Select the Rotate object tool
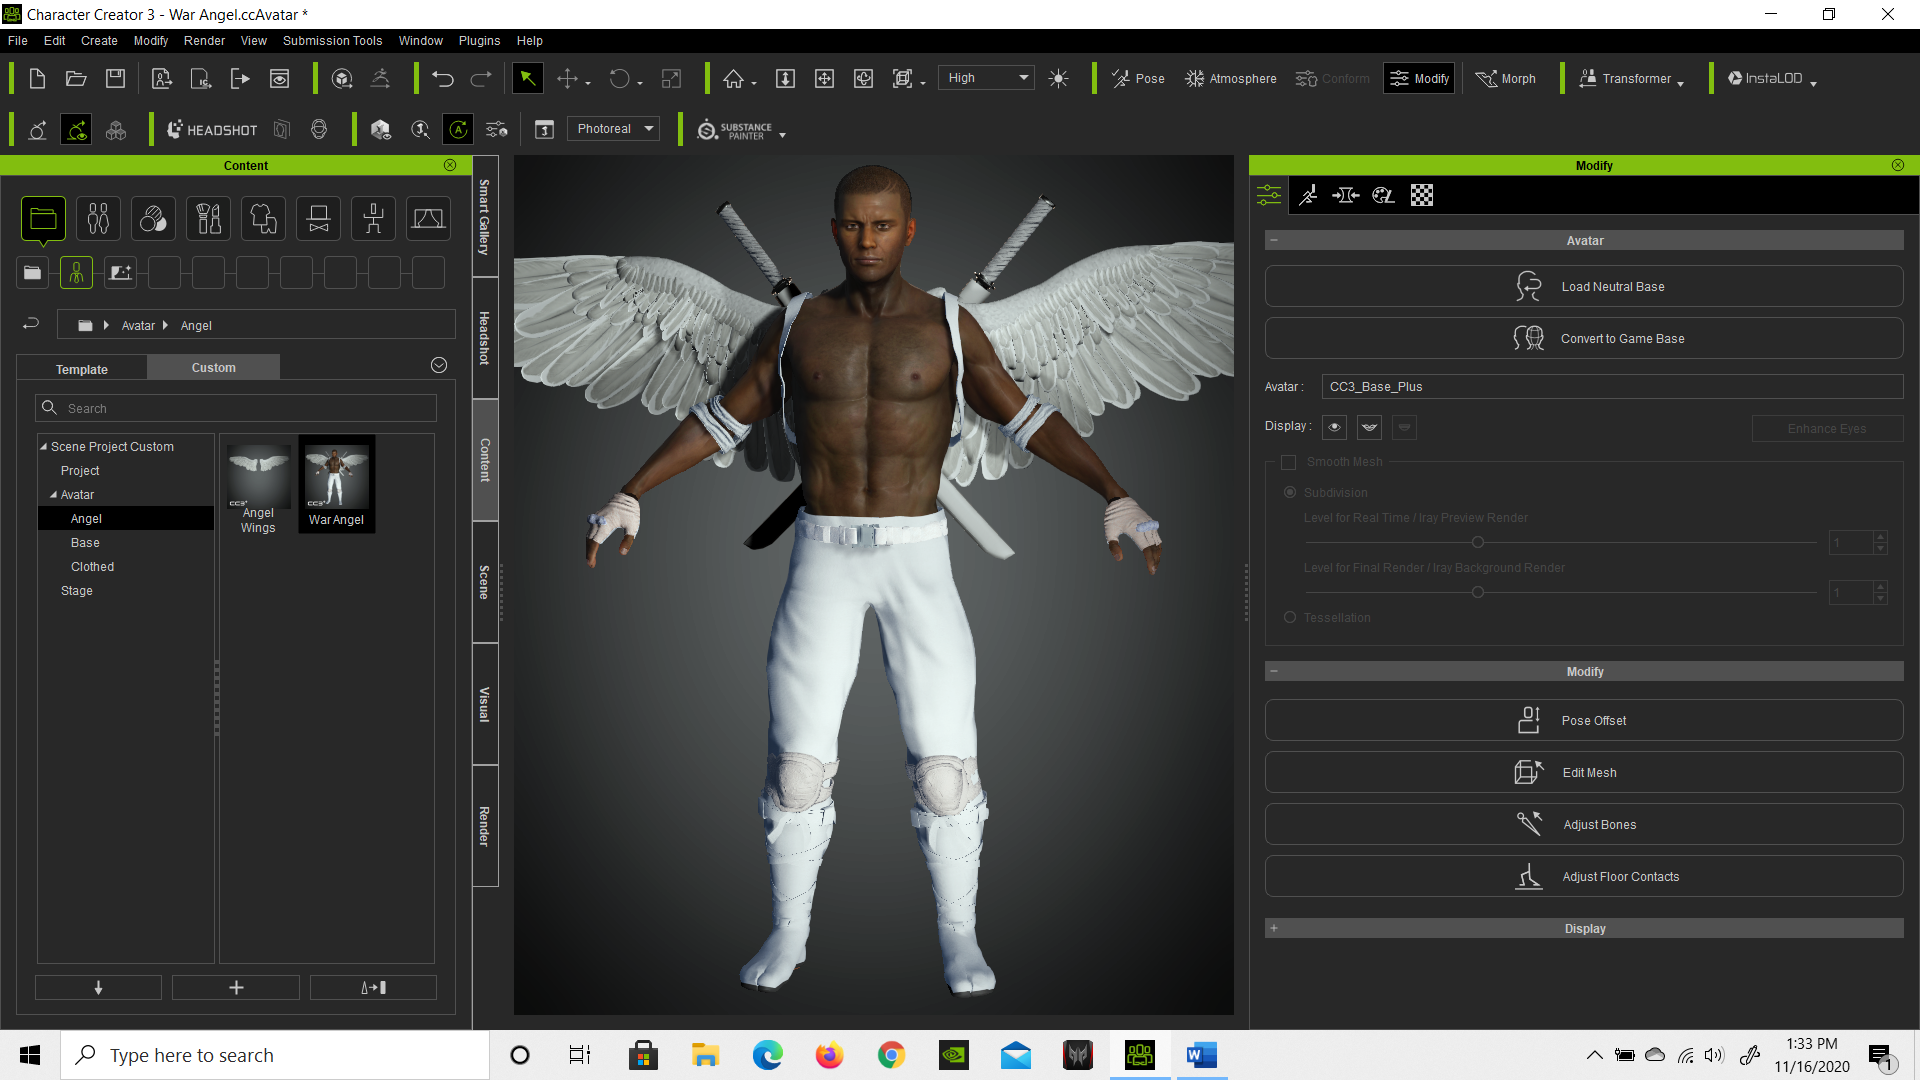Screen dimensions: 1920x1080 619,79
